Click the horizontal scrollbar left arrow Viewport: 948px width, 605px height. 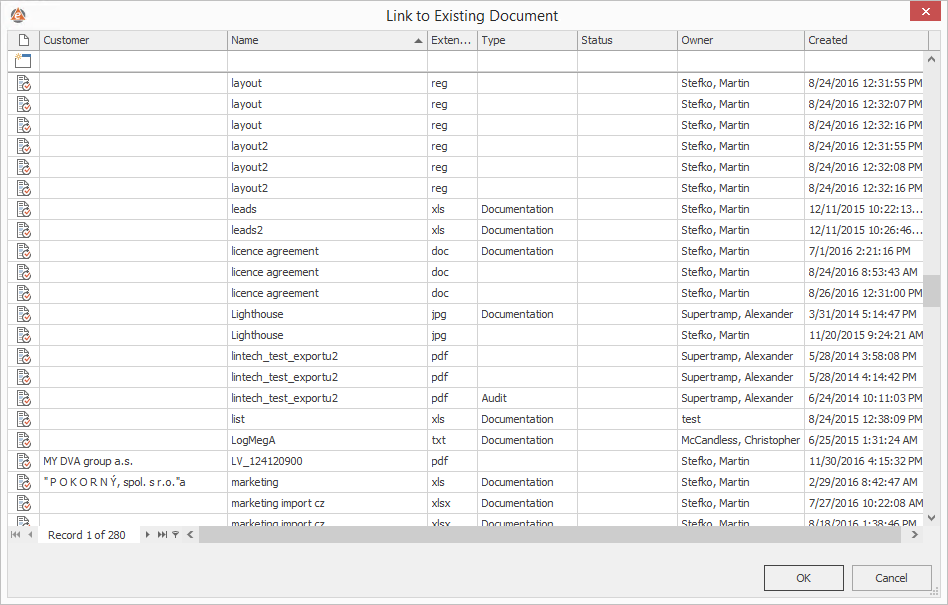190,534
